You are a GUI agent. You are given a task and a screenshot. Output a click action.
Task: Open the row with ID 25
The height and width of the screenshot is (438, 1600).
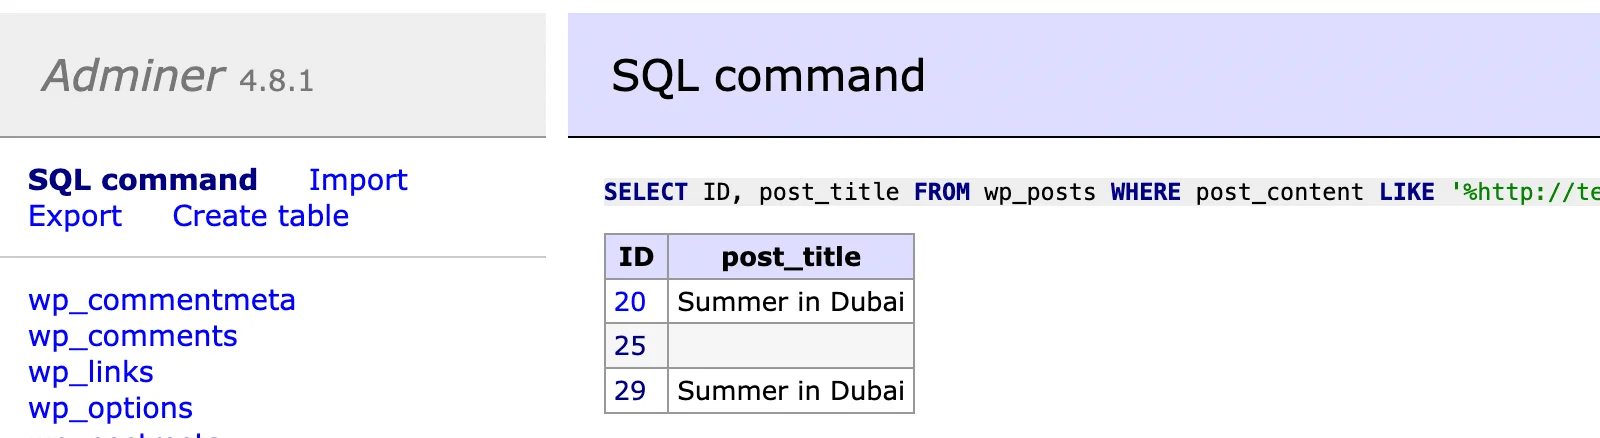(630, 346)
